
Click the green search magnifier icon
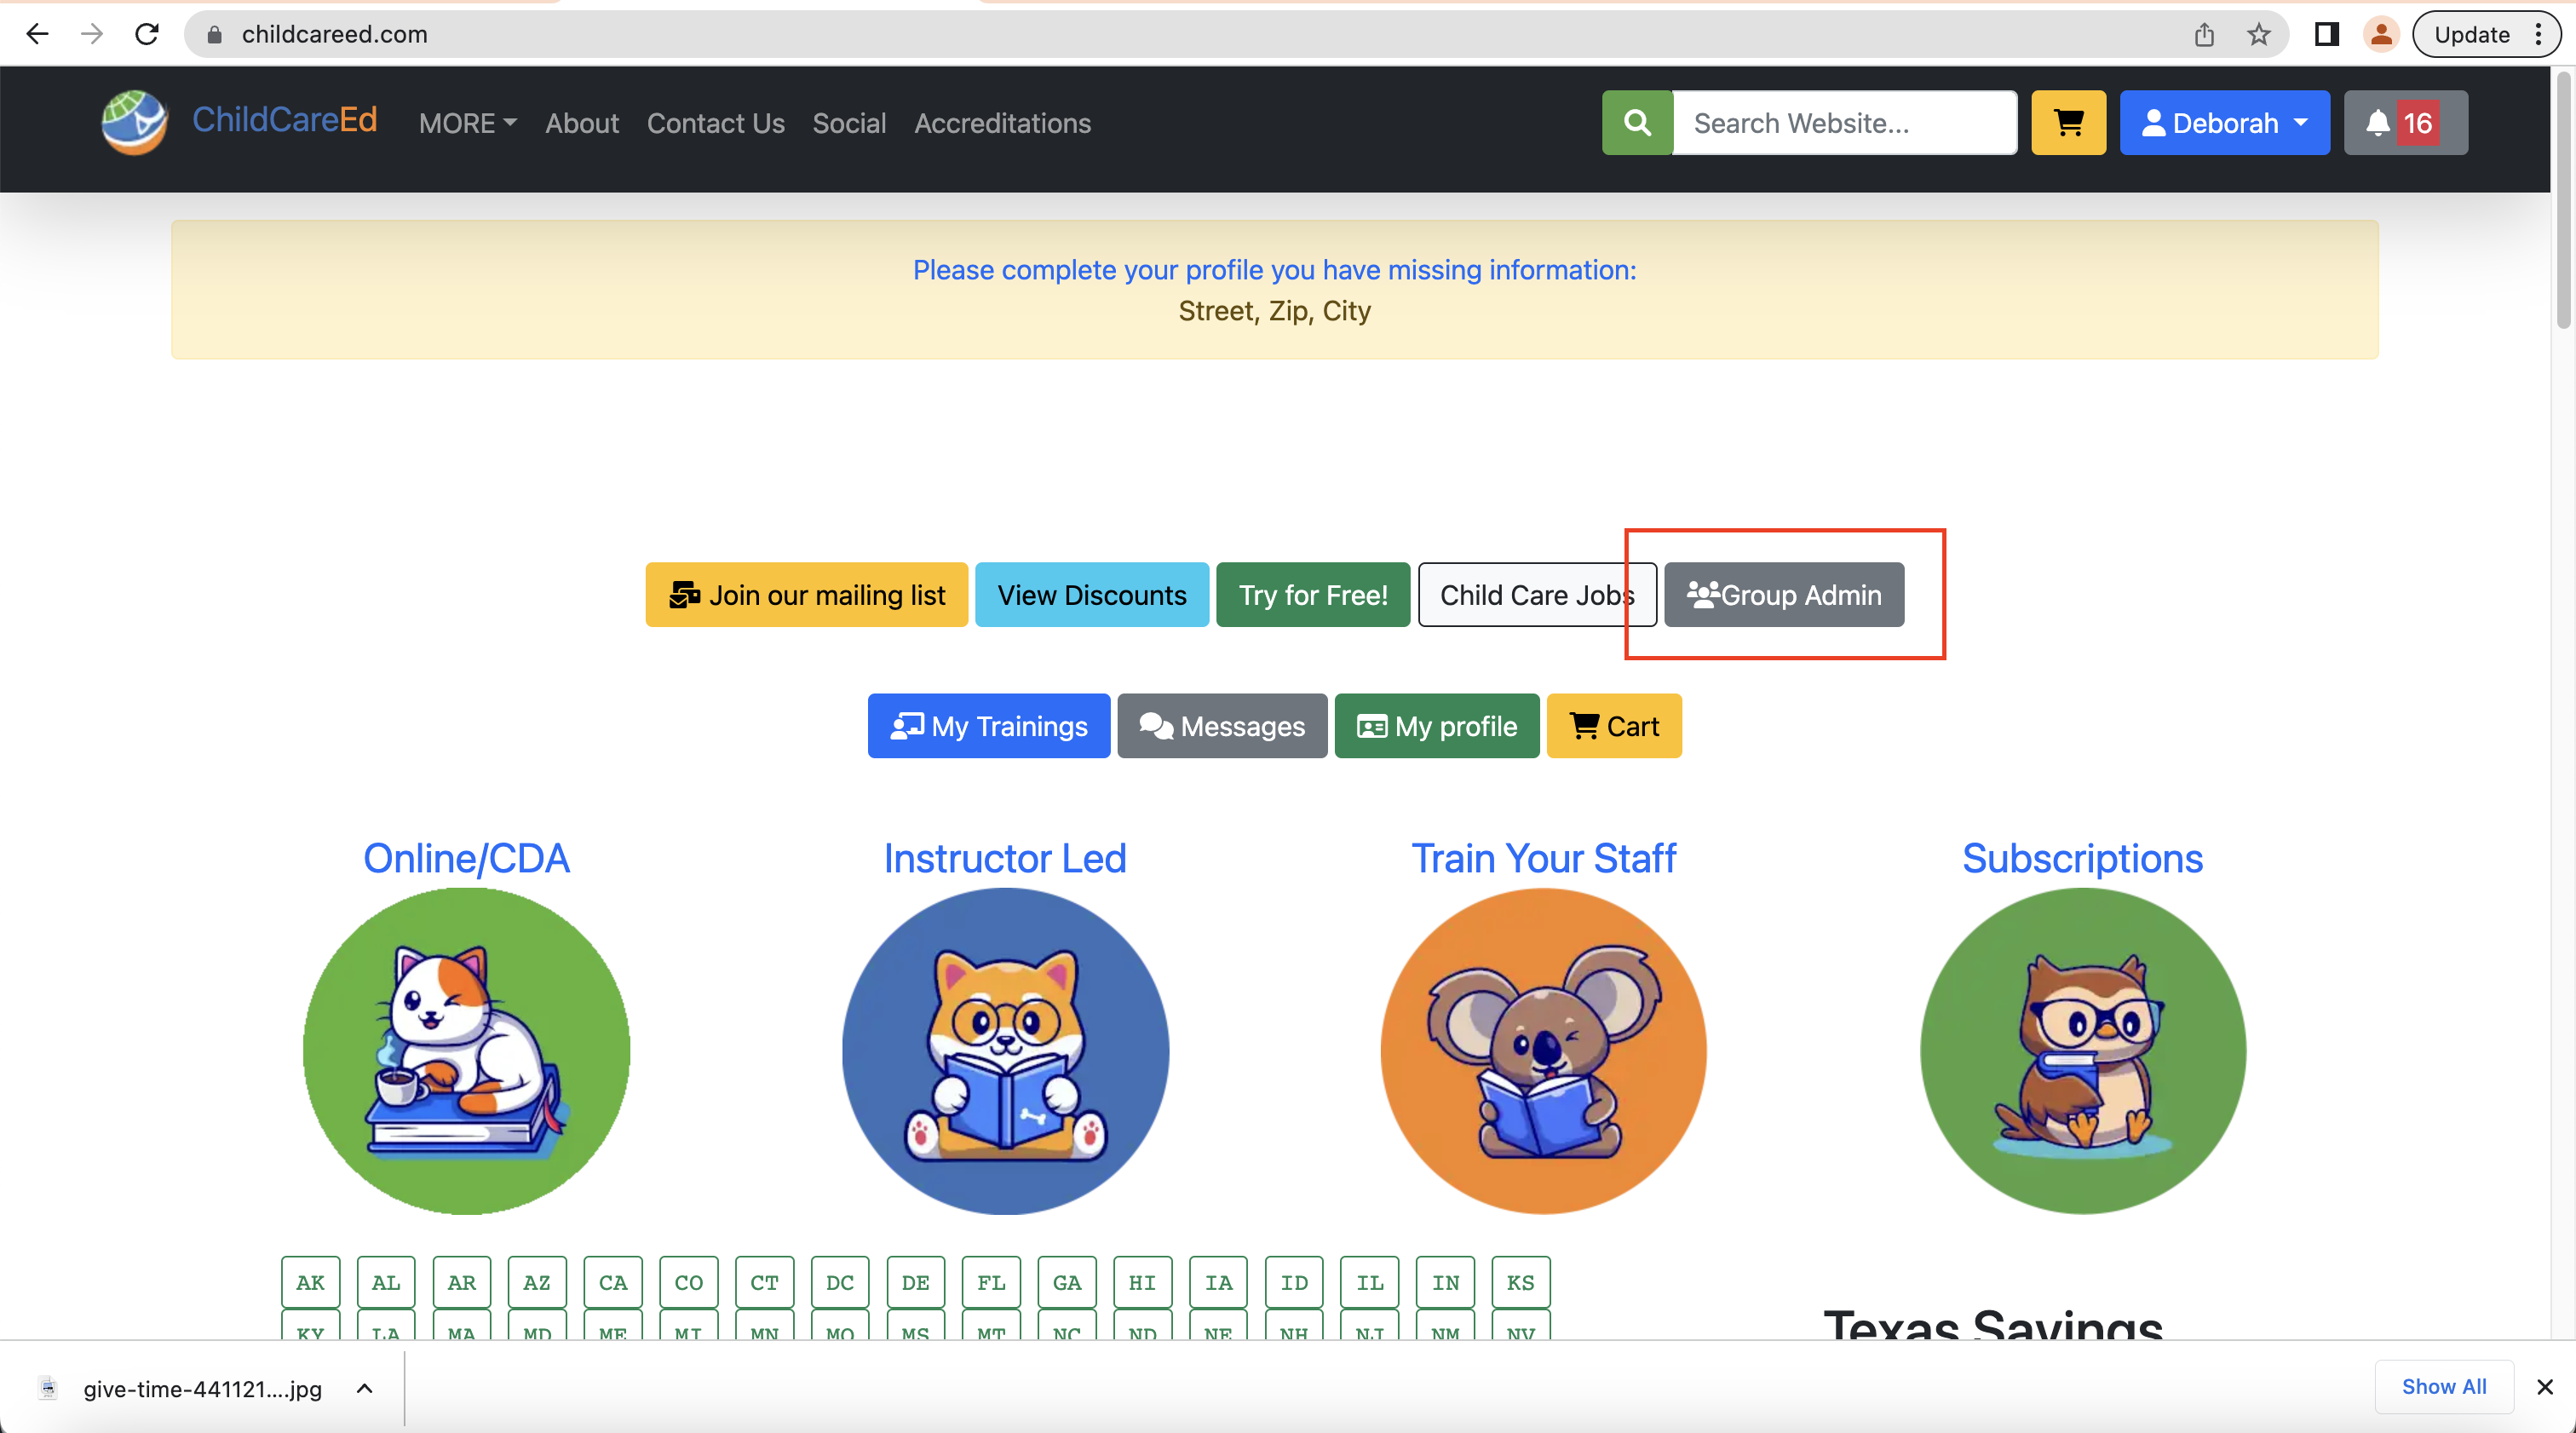(x=1637, y=123)
